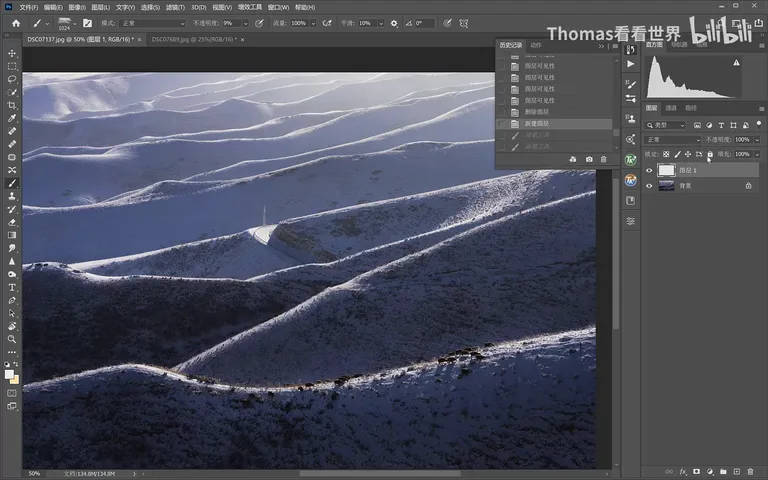This screenshot has height=480, width=768.
Task: Select the Gradient tool
Action: point(12,235)
